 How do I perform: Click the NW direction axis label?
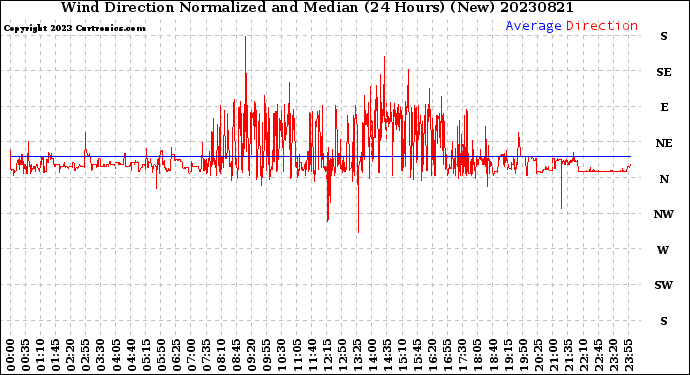point(664,214)
